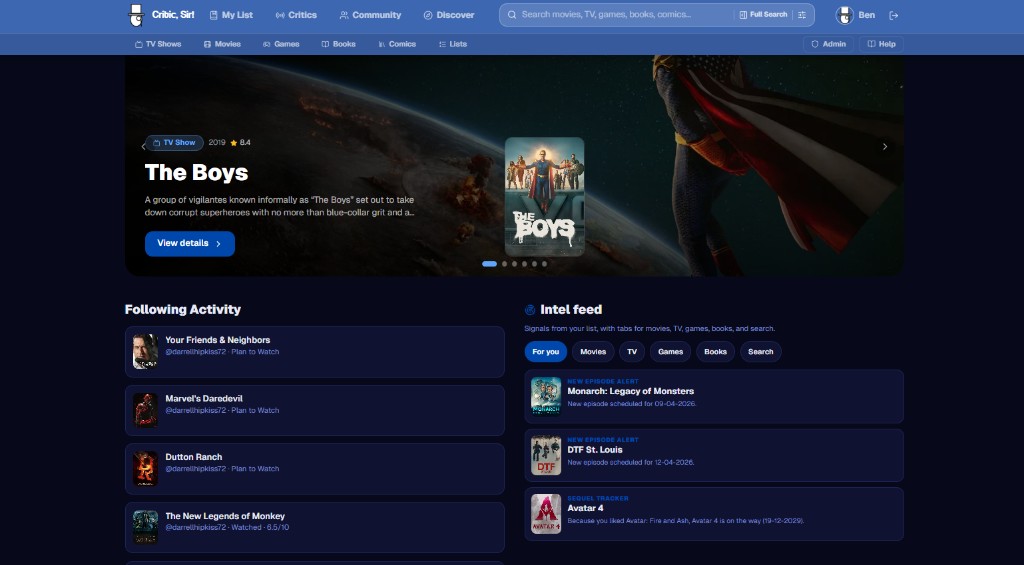Click the Avatar 4 poster icon
Image resolution: width=1024 pixels, height=565 pixels.
click(x=546, y=514)
